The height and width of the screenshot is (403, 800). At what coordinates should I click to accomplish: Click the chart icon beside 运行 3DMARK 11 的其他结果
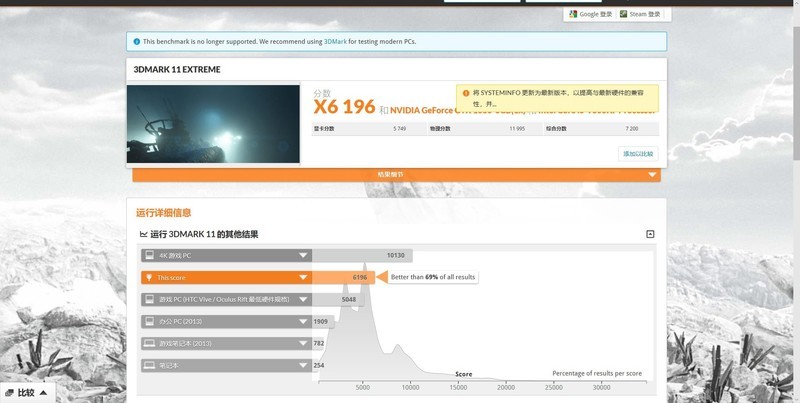tap(143, 235)
